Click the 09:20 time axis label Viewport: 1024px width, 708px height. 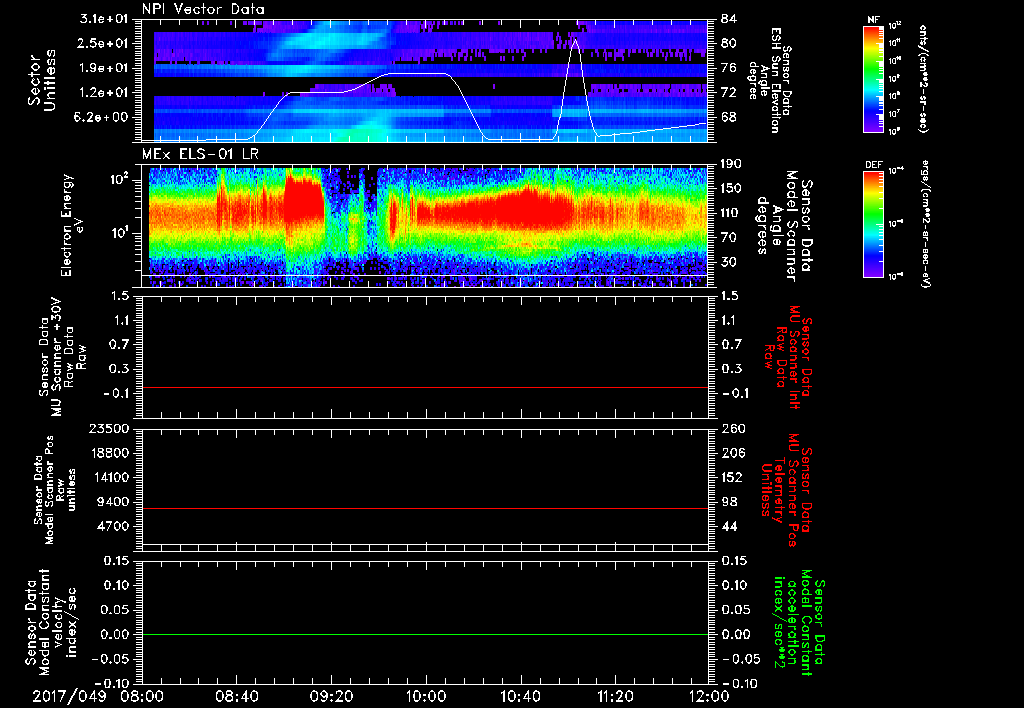(331, 696)
